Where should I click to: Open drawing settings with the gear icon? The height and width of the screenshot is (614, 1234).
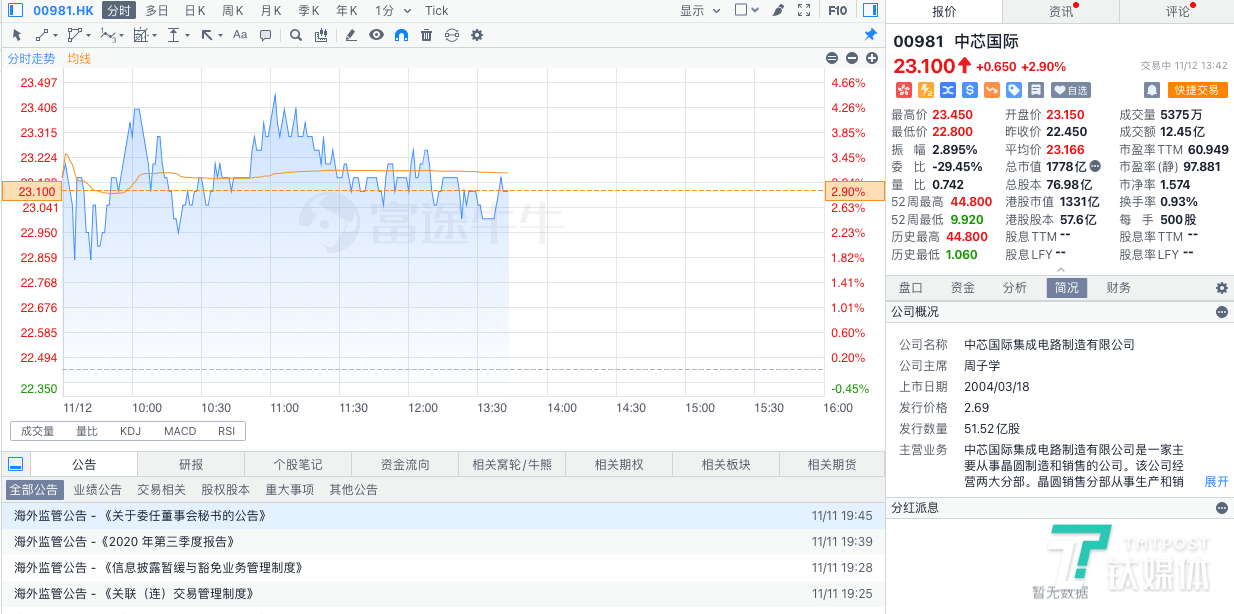(475, 34)
